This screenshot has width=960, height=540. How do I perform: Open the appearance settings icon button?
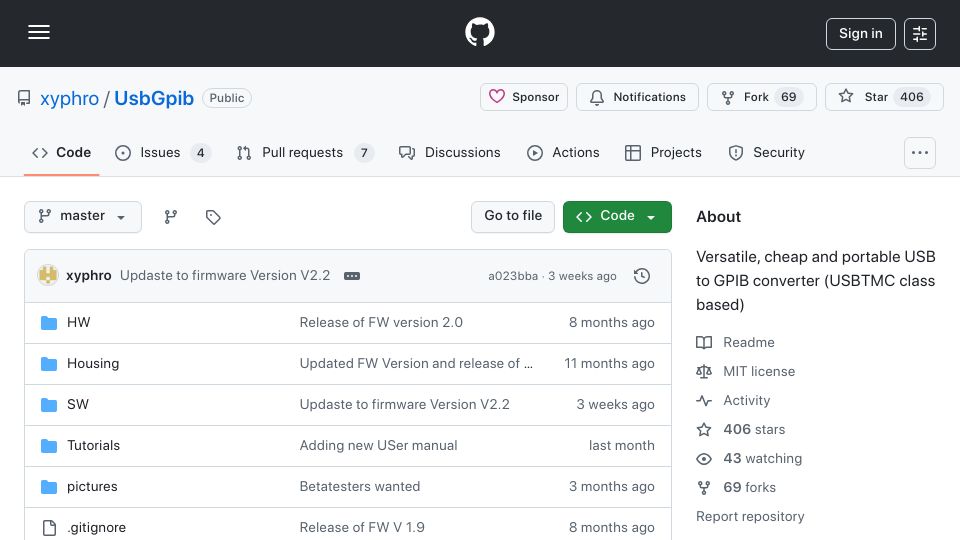(920, 34)
